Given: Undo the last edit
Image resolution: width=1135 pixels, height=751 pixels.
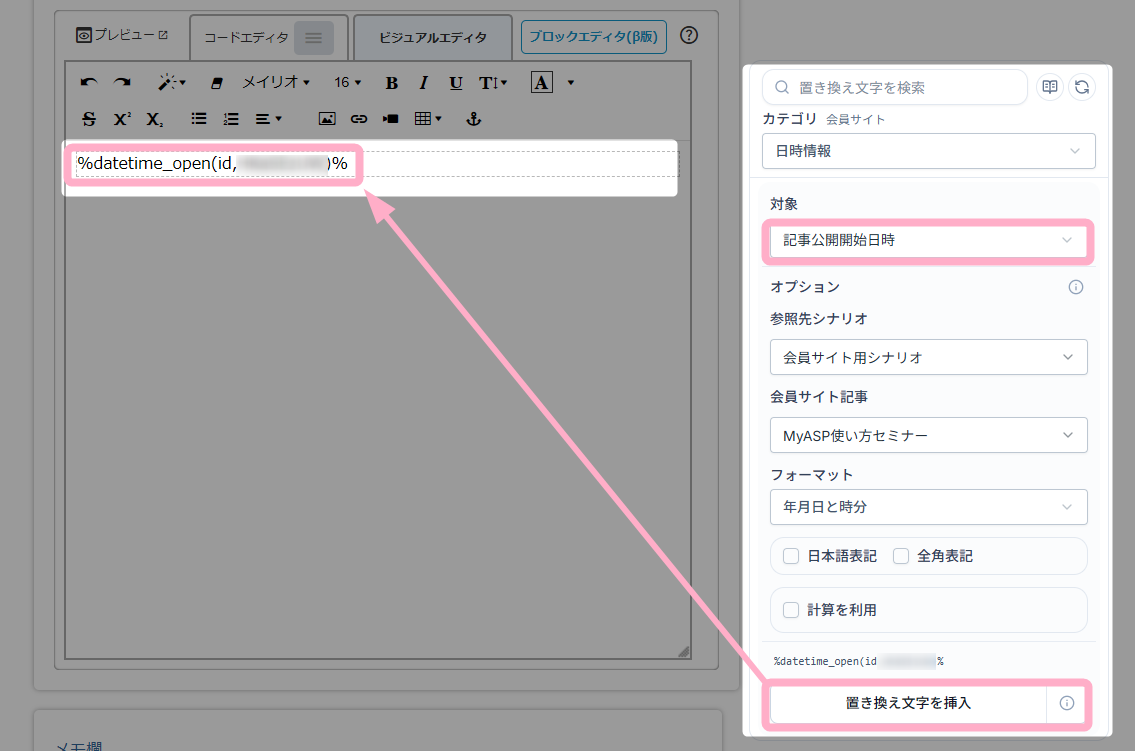Looking at the screenshot, I should [x=89, y=82].
